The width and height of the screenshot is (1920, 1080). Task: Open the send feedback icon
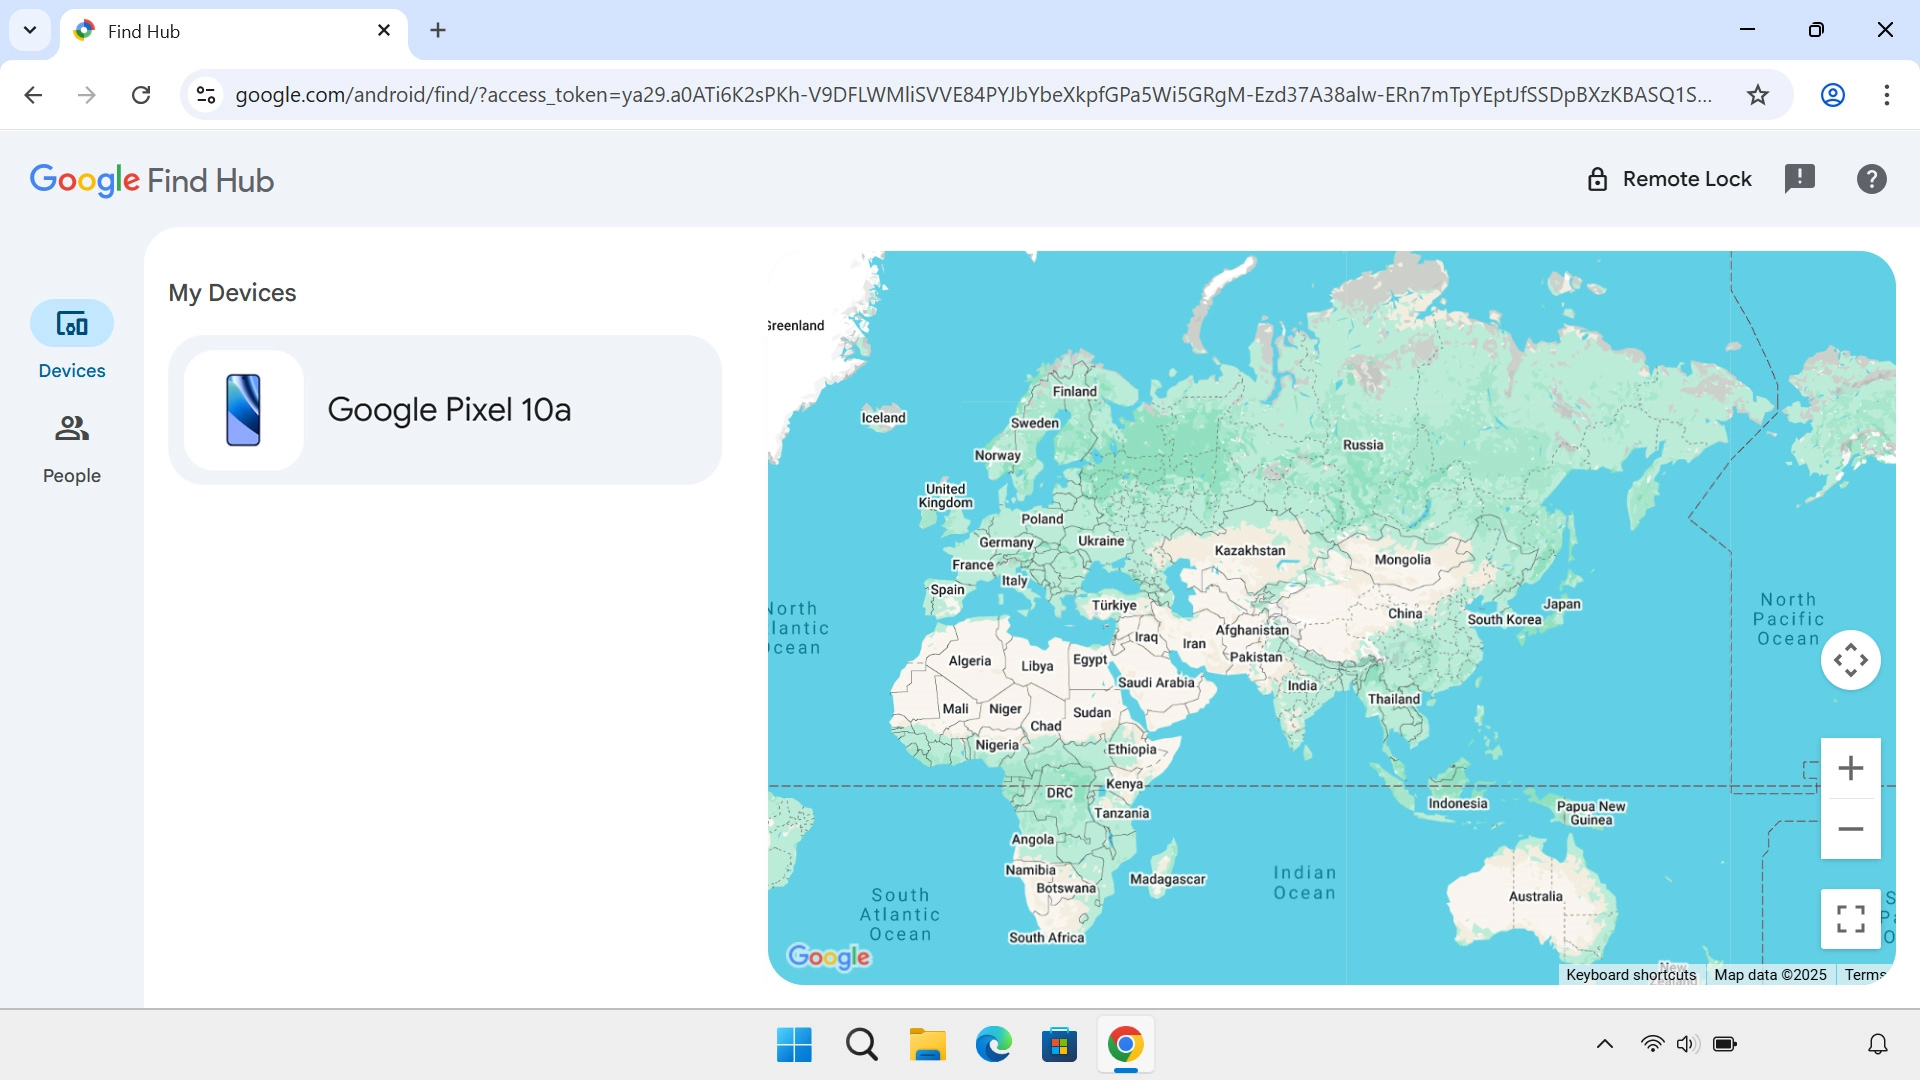[1799, 179]
